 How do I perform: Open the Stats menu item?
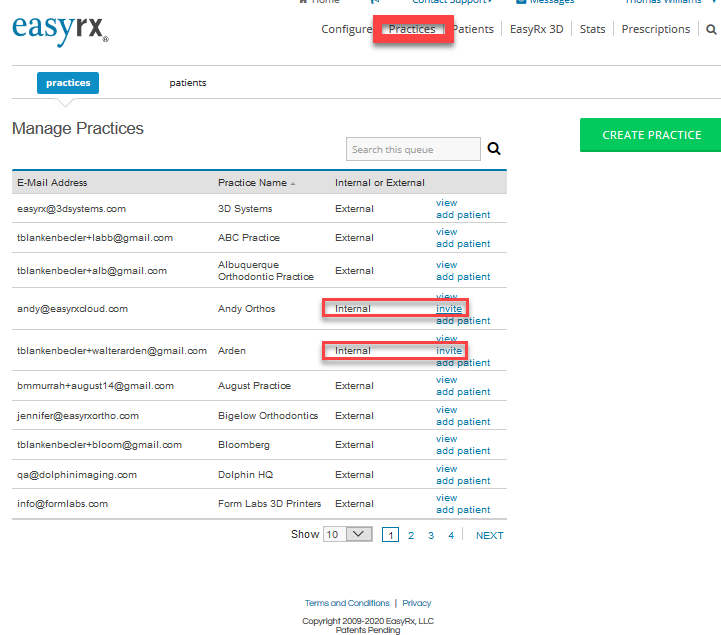592,29
